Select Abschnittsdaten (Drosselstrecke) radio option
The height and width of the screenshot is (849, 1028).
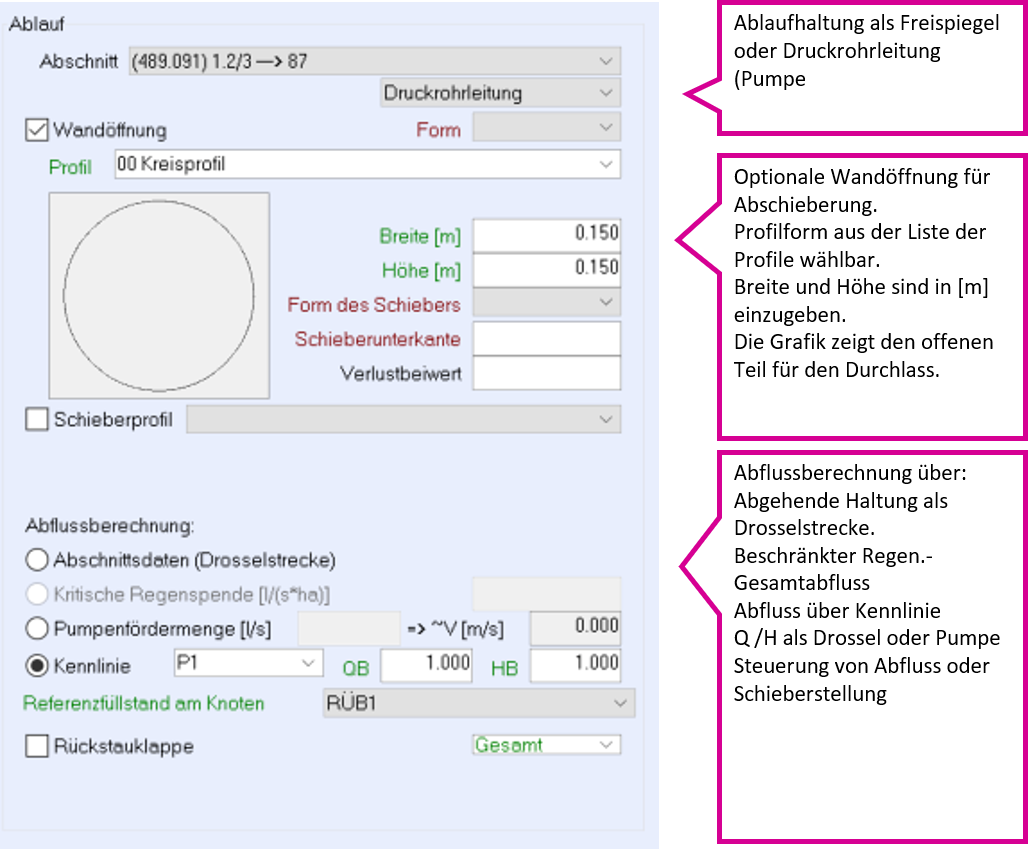click(x=37, y=559)
